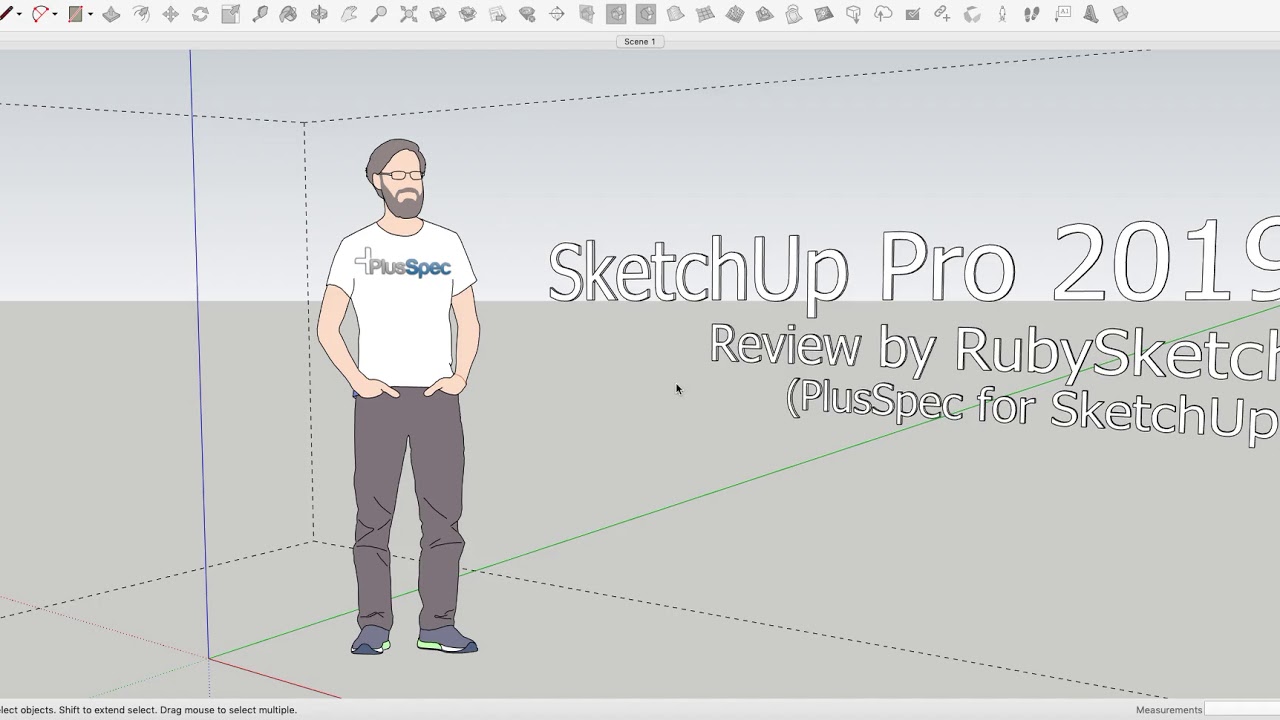Expand the shape tool dropdown arrow

click(90, 14)
